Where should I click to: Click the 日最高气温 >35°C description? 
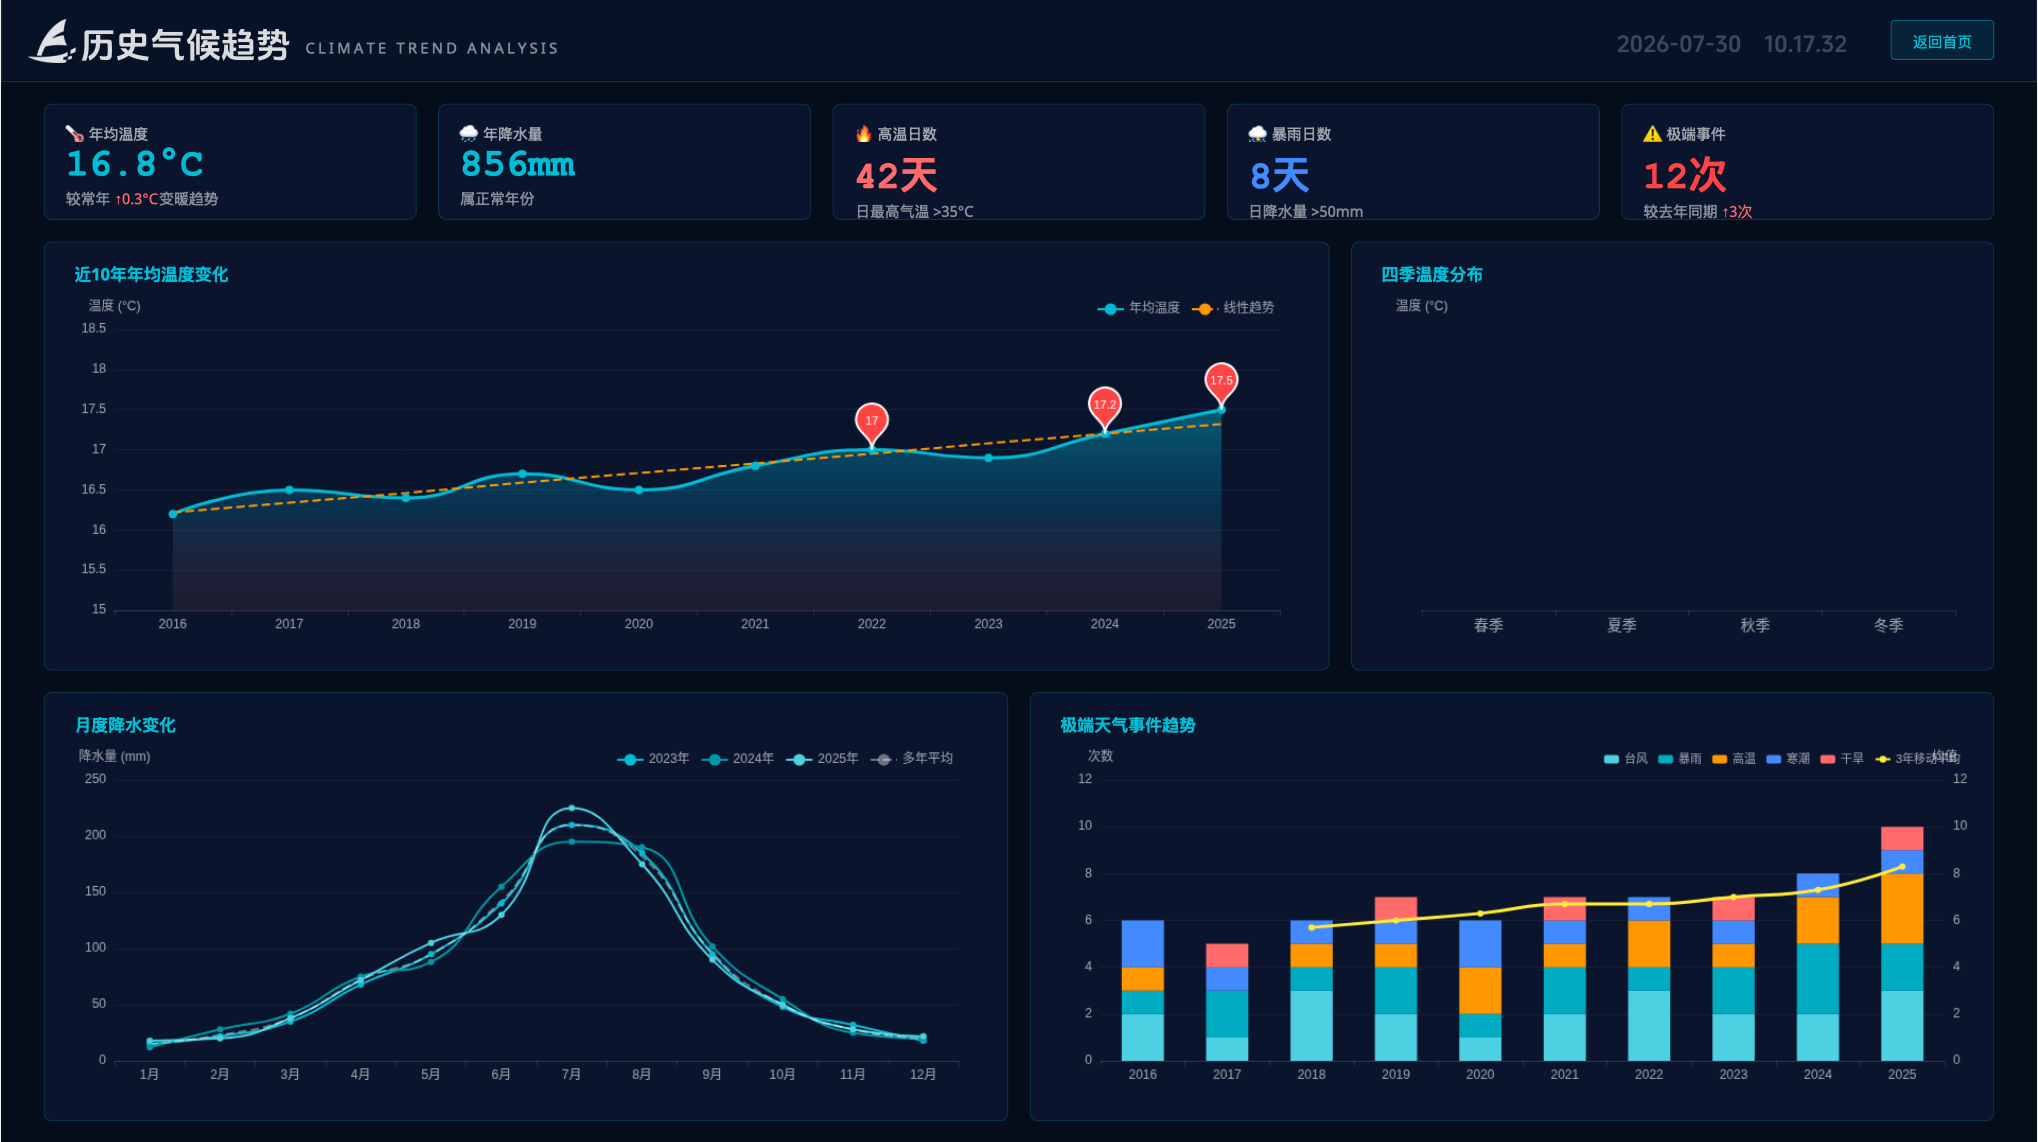(x=914, y=212)
